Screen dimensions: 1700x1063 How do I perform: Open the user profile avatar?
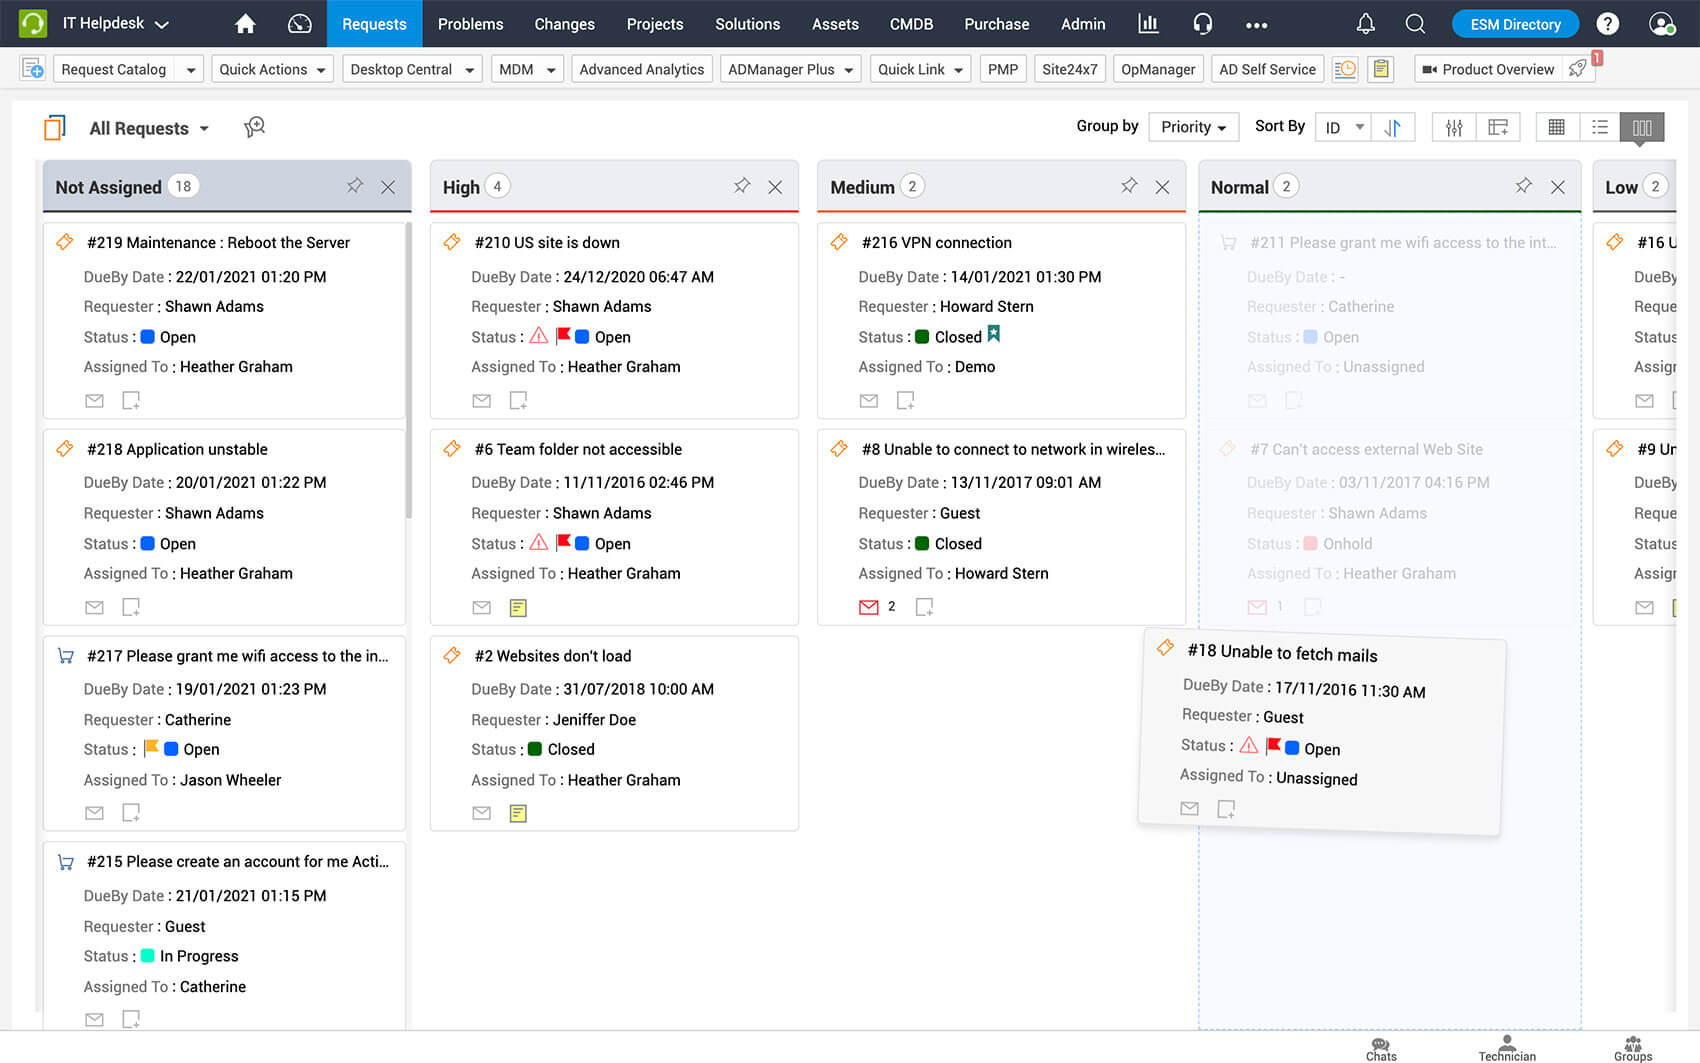point(1662,24)
